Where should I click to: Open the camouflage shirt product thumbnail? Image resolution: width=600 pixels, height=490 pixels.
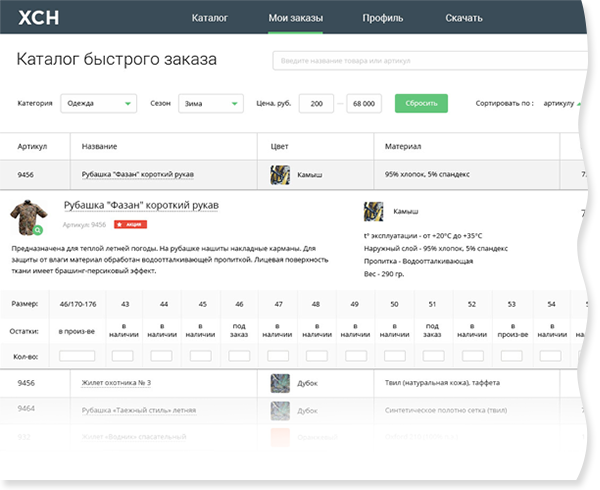[x=28, y=217]
